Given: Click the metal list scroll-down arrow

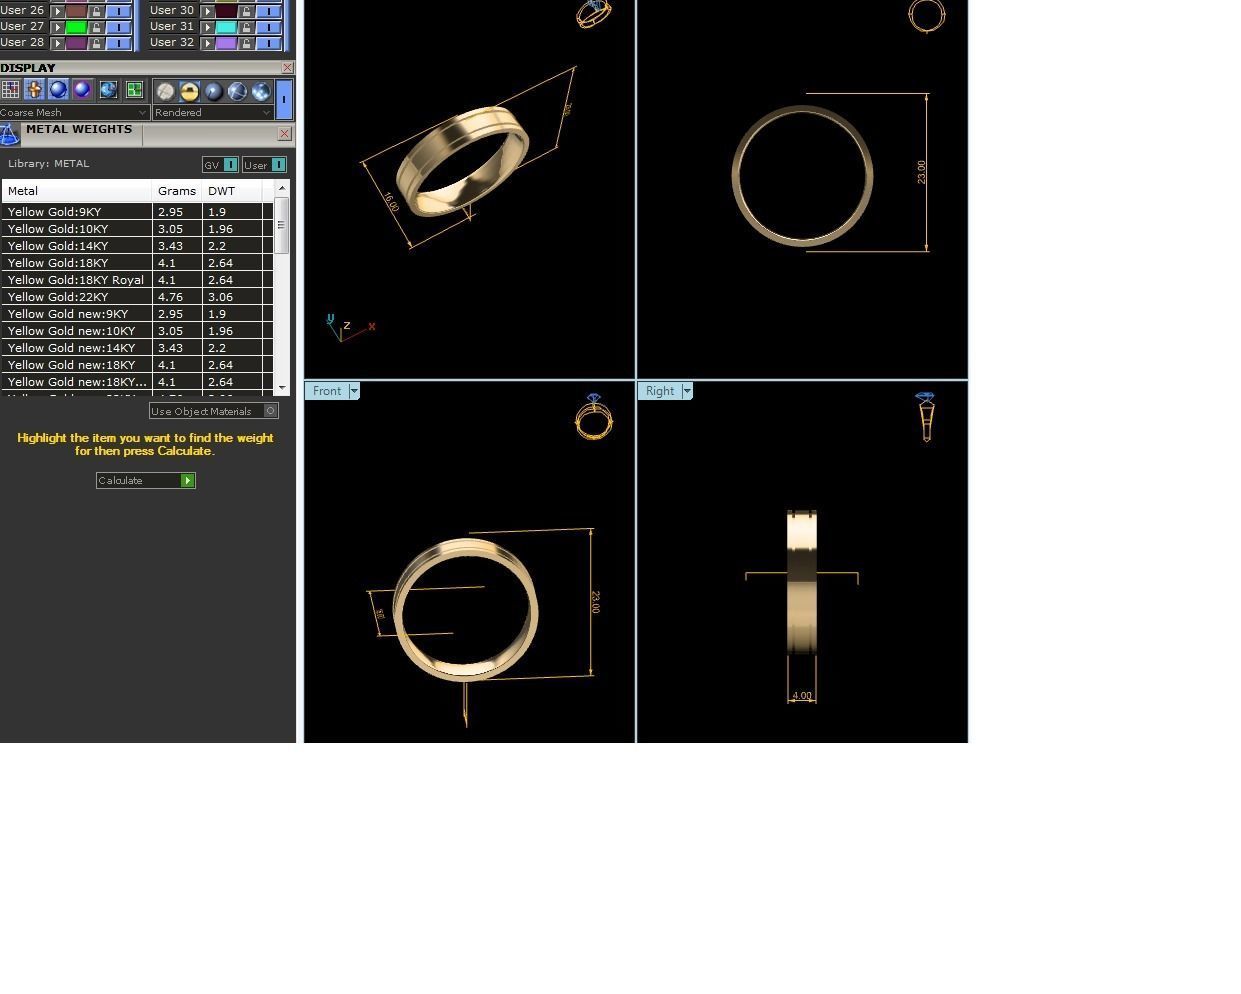Looking at the screenshot, I should coord(282,388).
